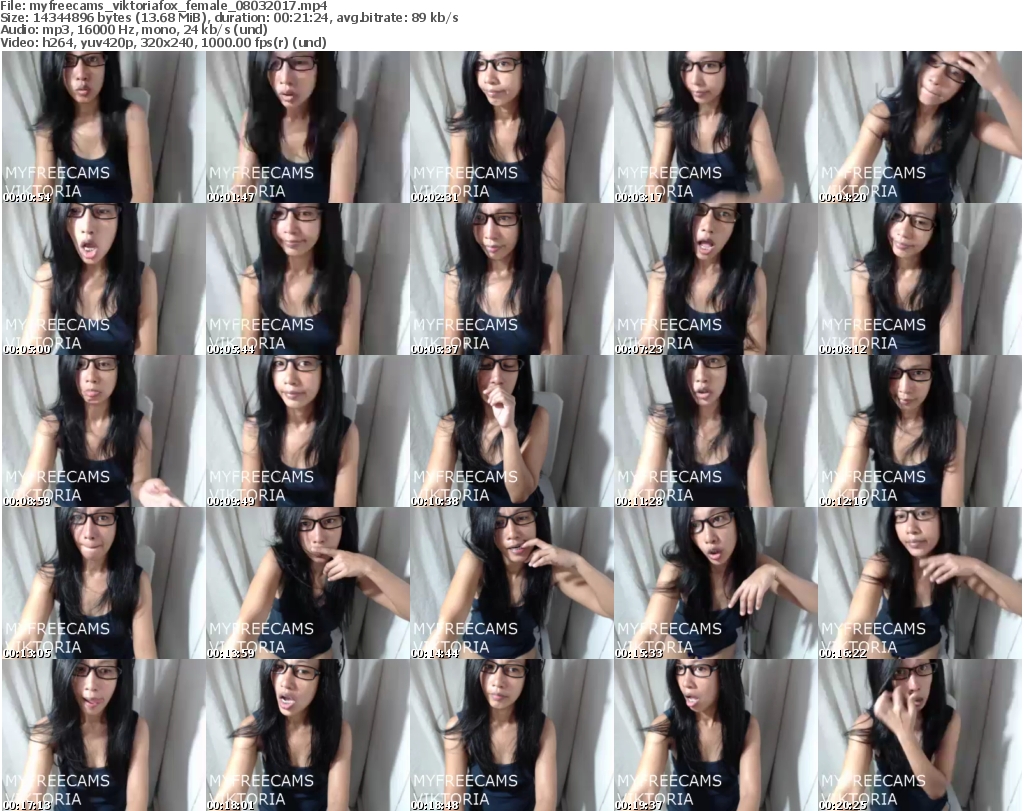Click the thumbnail marked 00:18:48
The height and width of the screenshot is (811, 1024).
tap(511, 735)
